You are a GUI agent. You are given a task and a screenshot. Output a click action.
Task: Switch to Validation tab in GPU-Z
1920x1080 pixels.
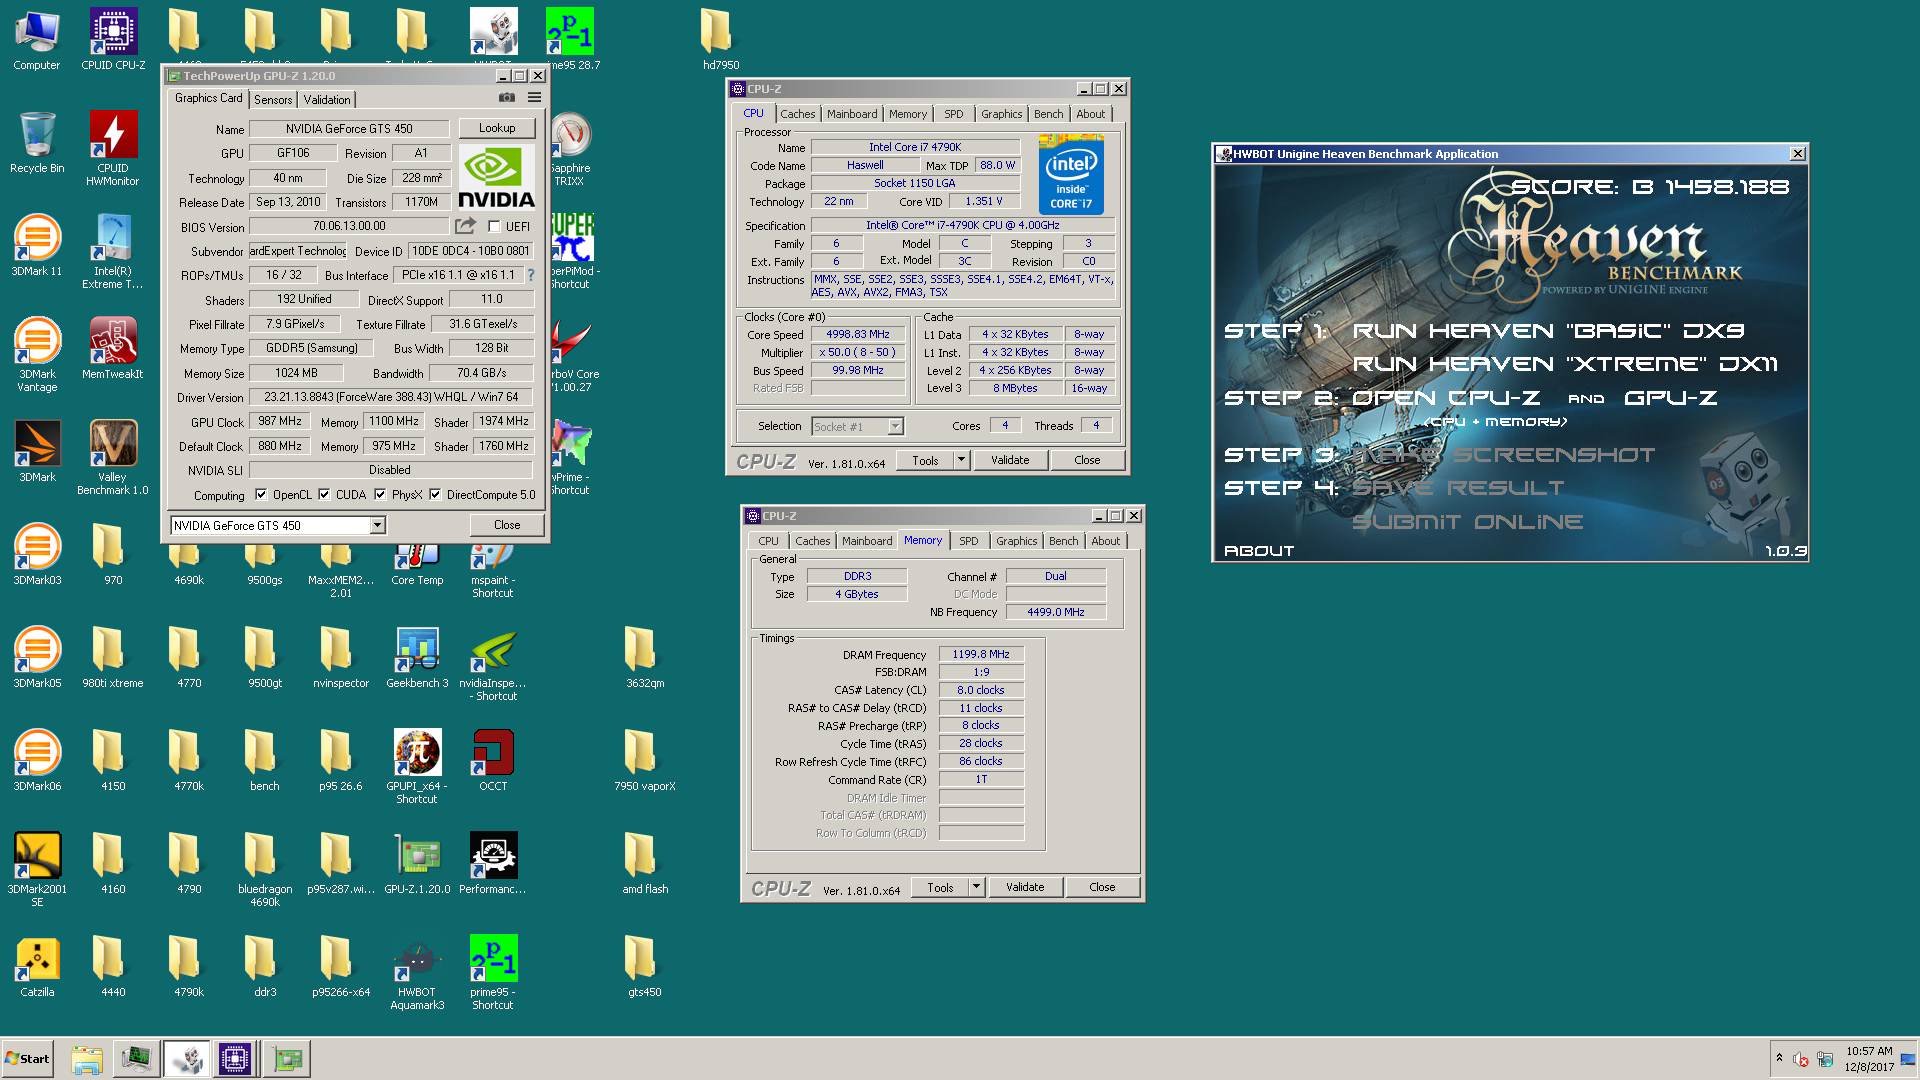pyautogui.click(x=327, y=100)
